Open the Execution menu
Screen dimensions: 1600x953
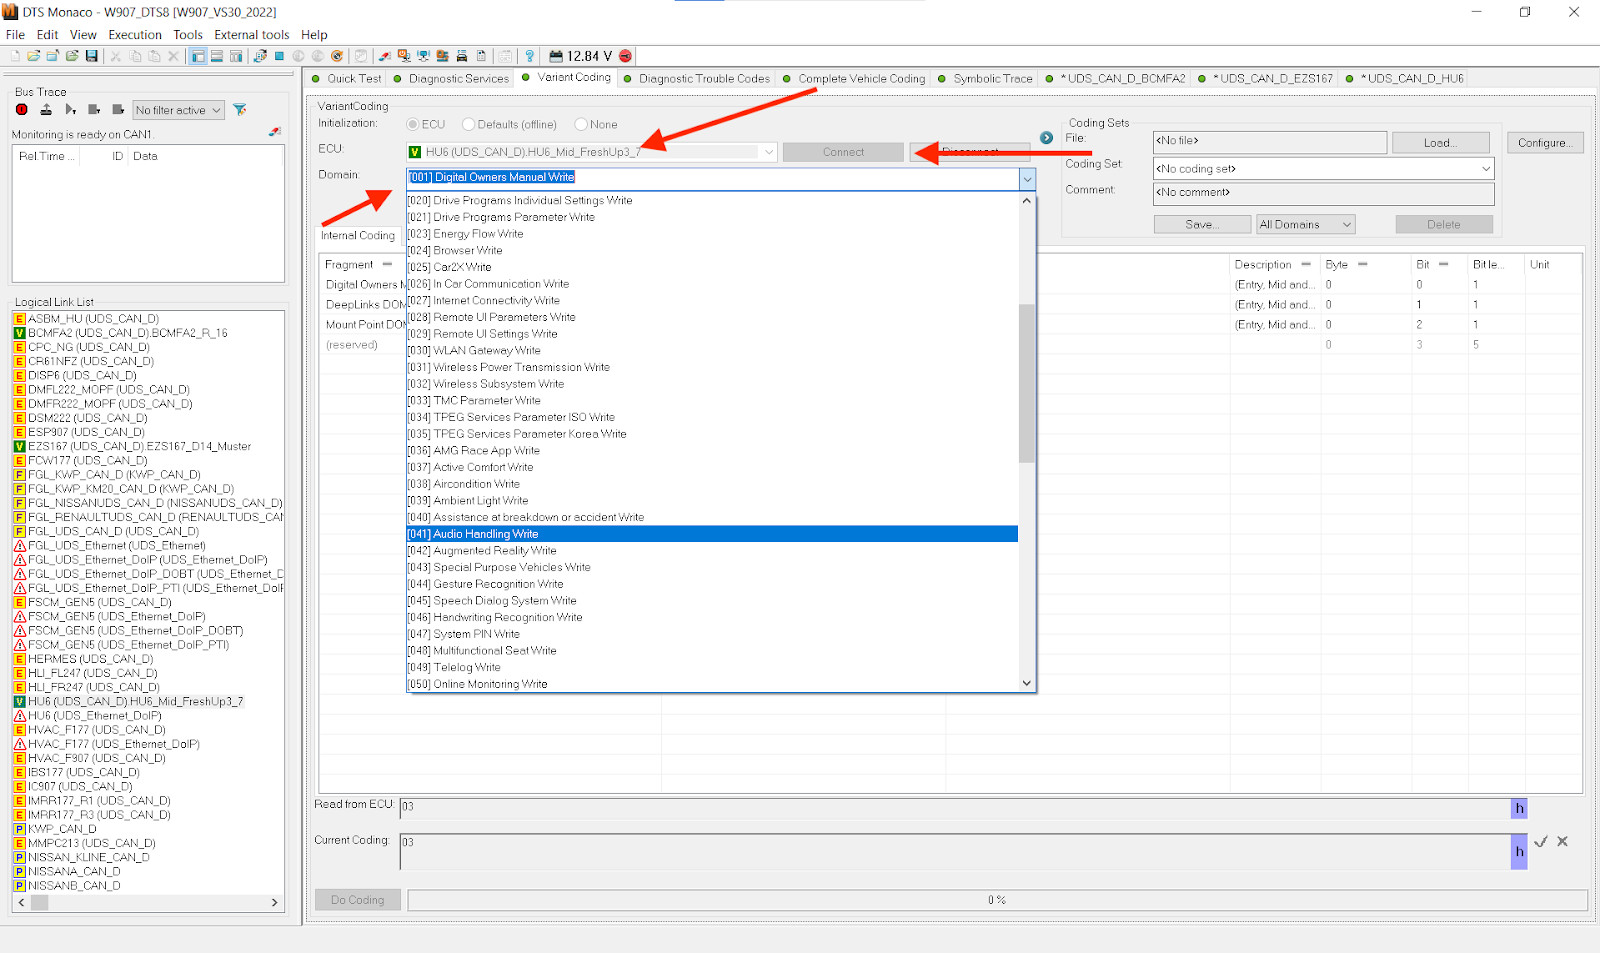(x=135, y=35)
